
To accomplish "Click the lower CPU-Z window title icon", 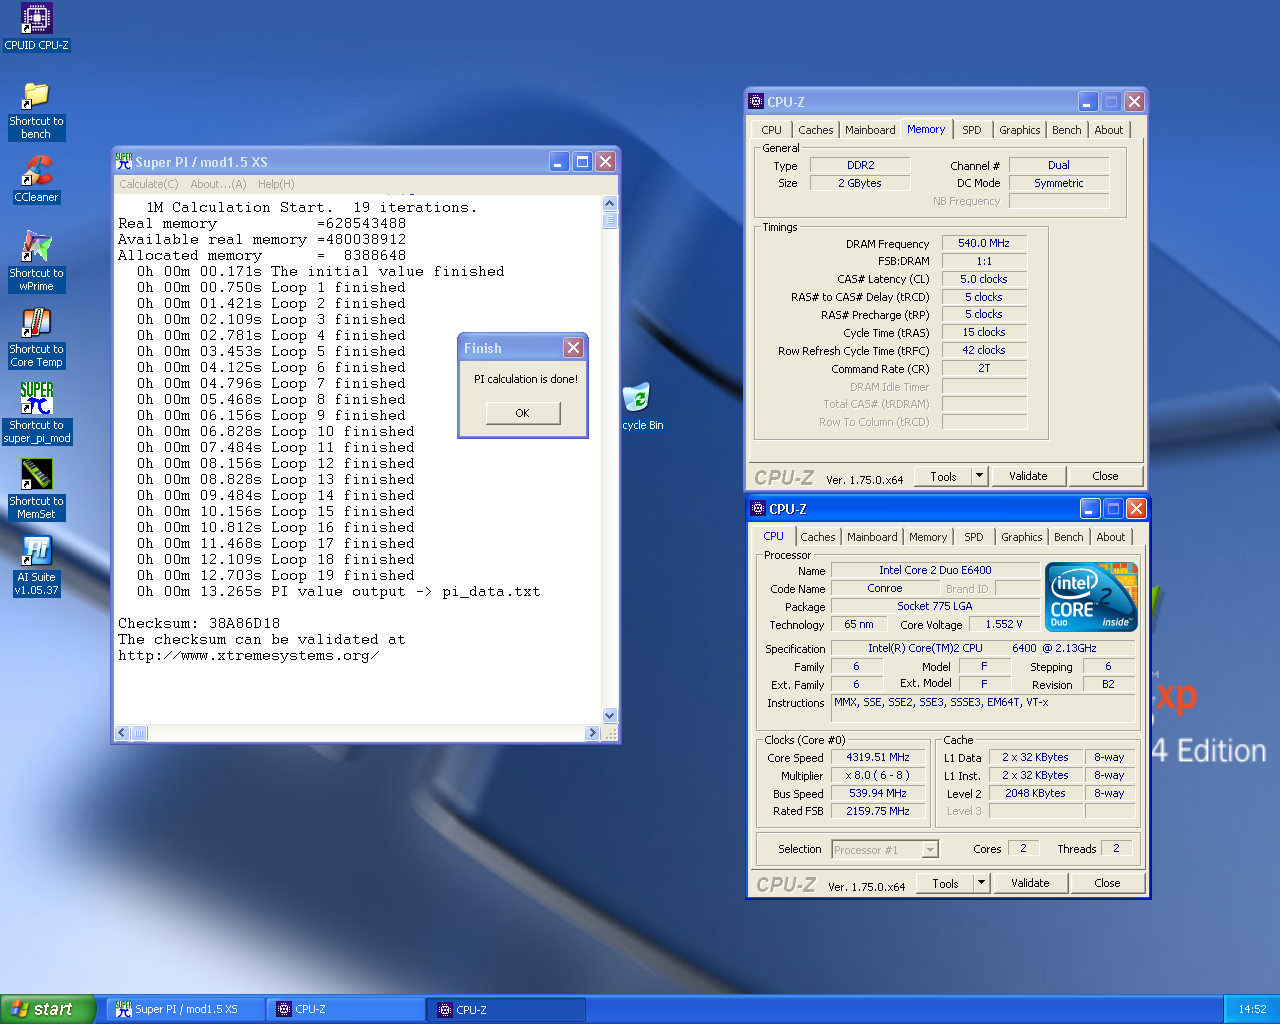I will tap(758, 508).
